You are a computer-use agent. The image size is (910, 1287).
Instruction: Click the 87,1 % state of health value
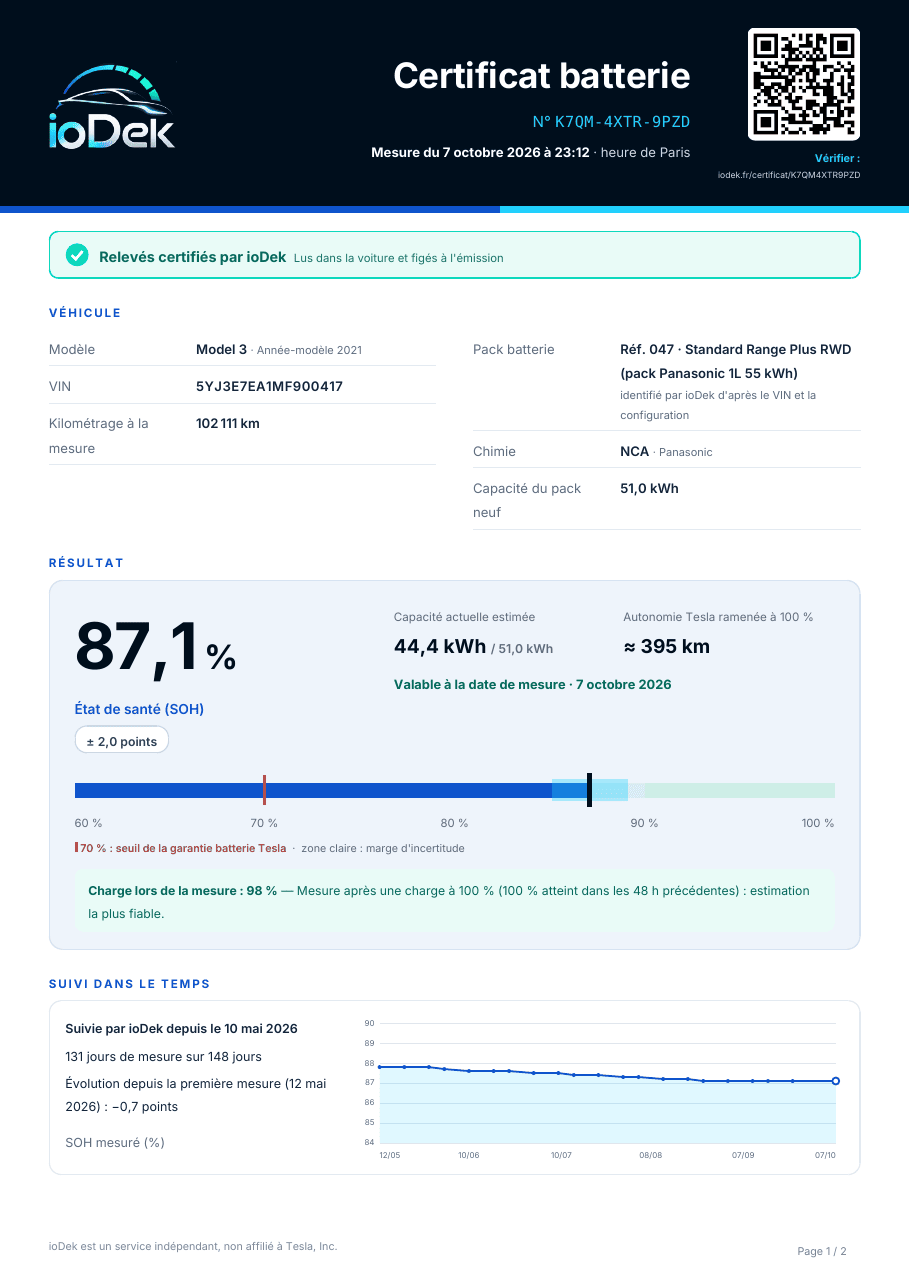click(155, 647)
